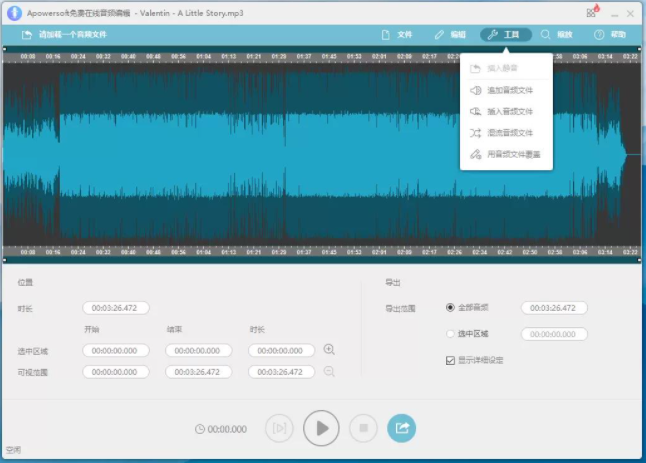Click the 时长 total duration field

pos(116,308)
